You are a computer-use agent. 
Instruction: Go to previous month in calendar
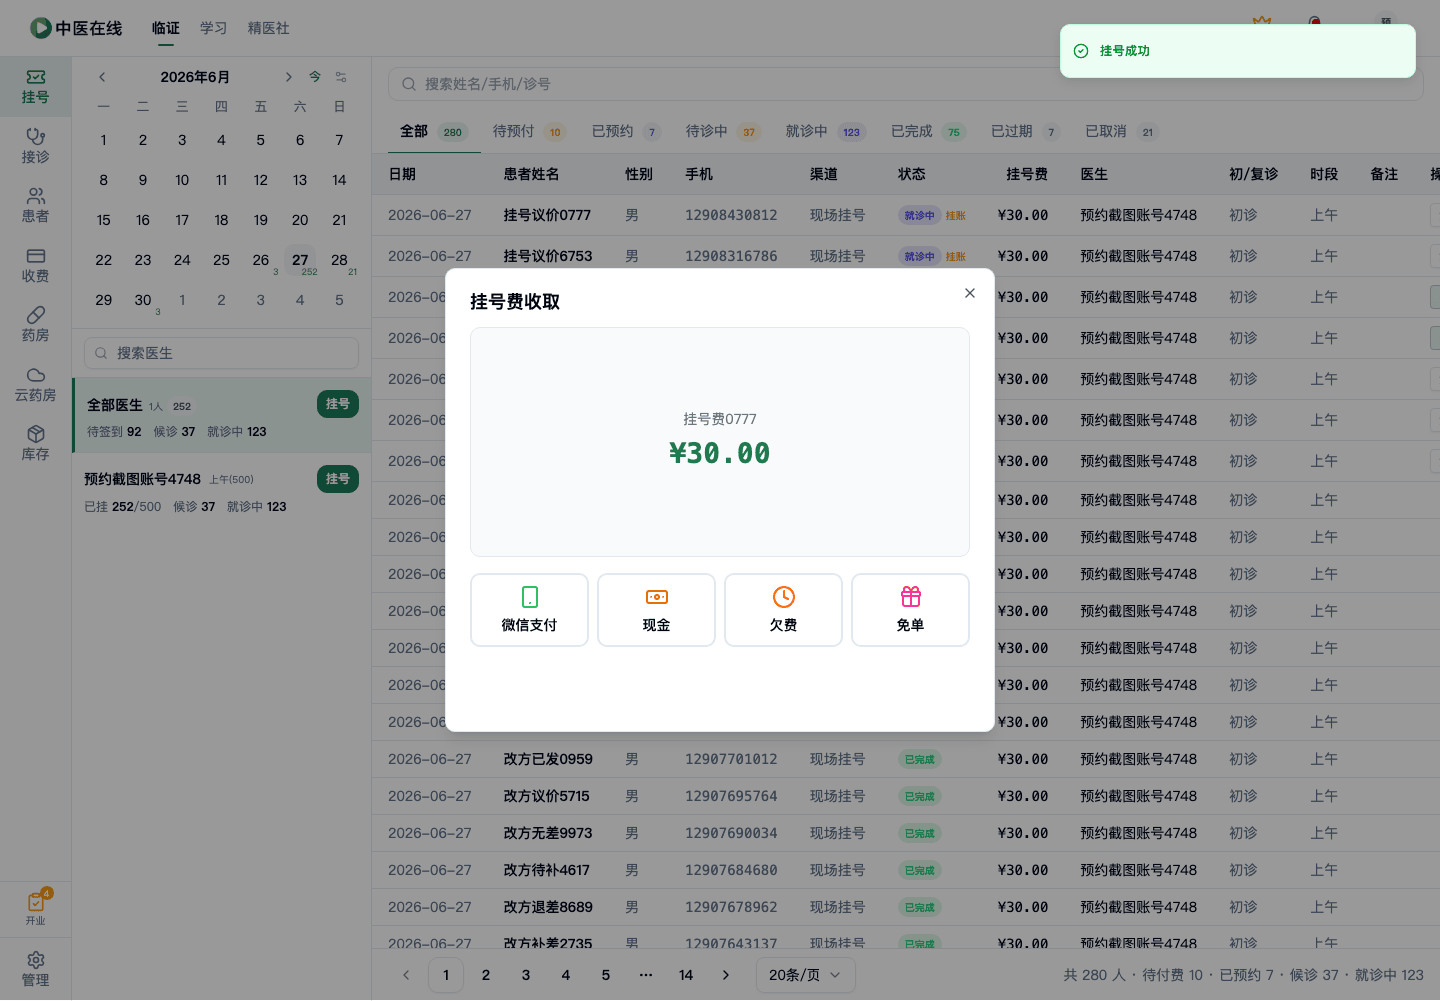click(102, 77)
